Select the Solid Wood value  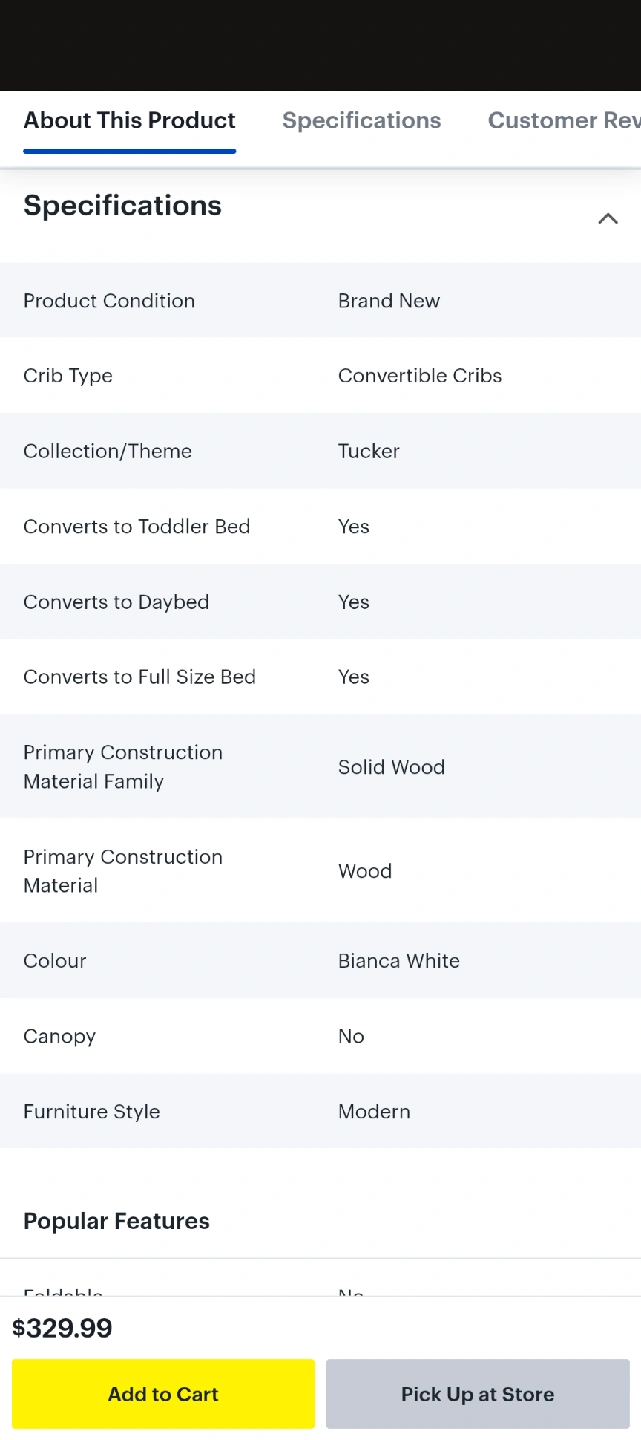[x=391, y=767]
